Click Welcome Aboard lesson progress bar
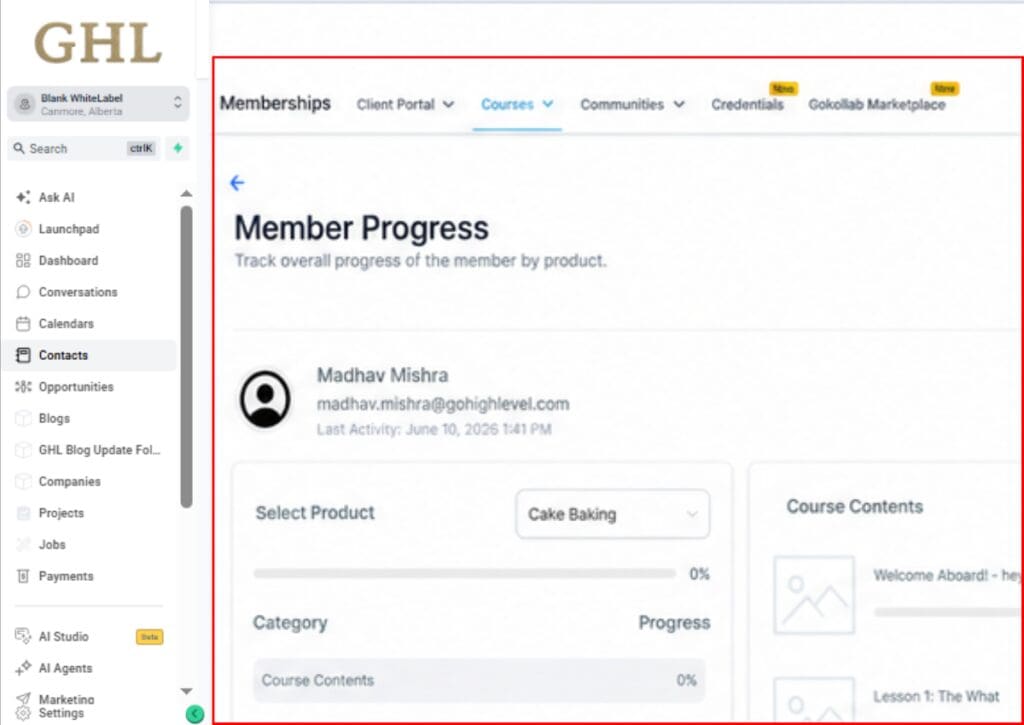 click(948, 612)
